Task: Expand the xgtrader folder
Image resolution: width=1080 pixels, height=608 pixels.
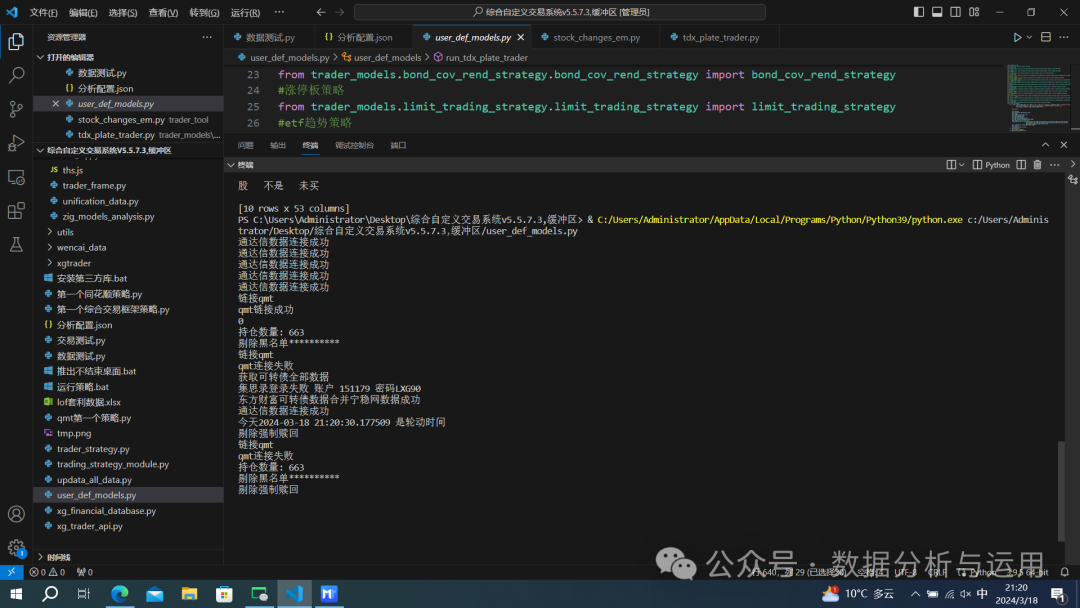Action: (128, 263)
